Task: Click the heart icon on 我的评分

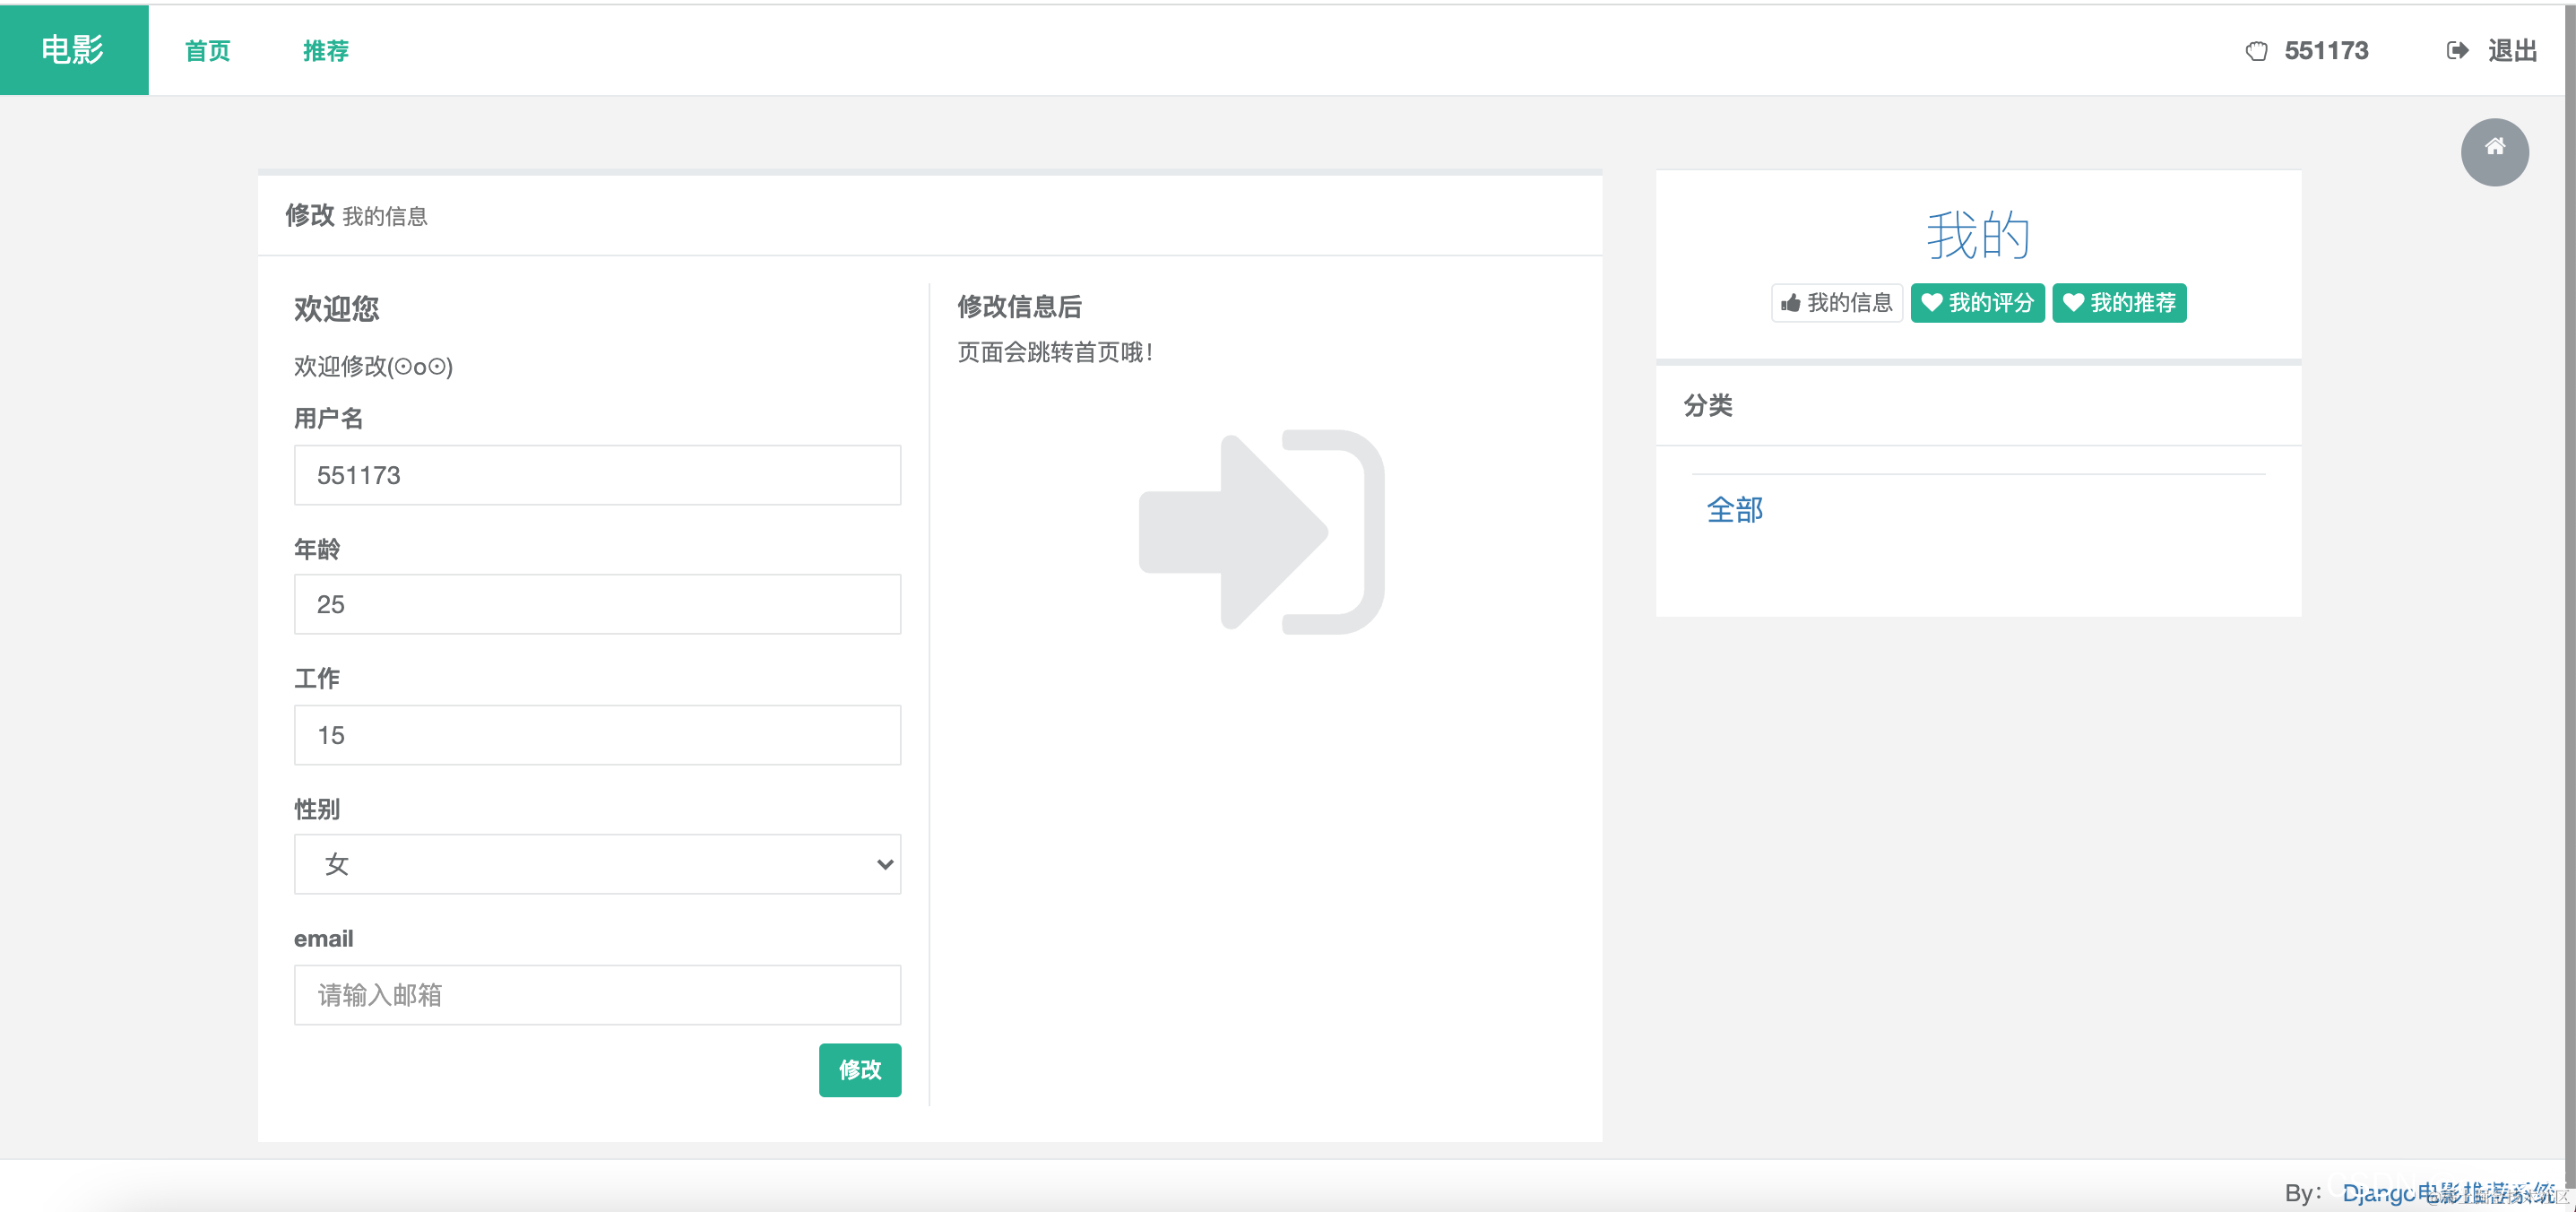Action: click(1932, 303)
